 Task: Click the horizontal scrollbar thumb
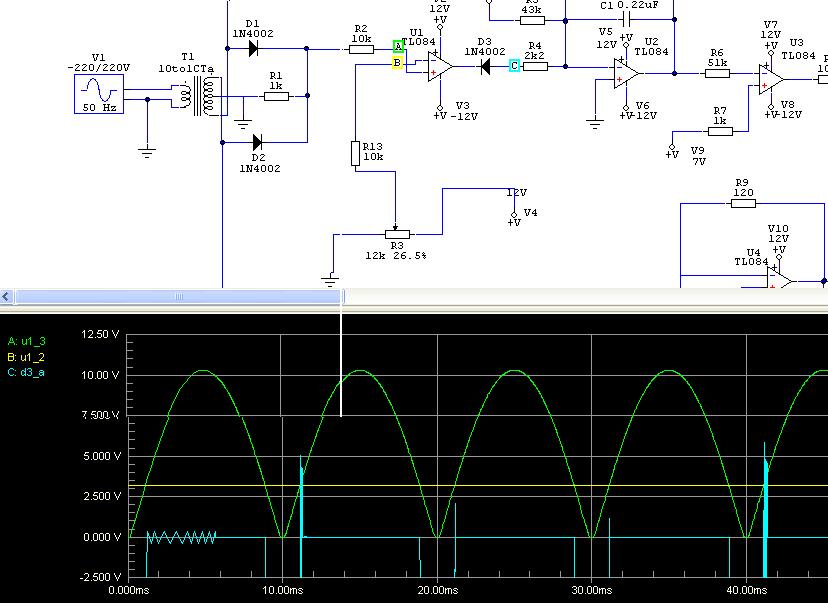pos(180,296)
